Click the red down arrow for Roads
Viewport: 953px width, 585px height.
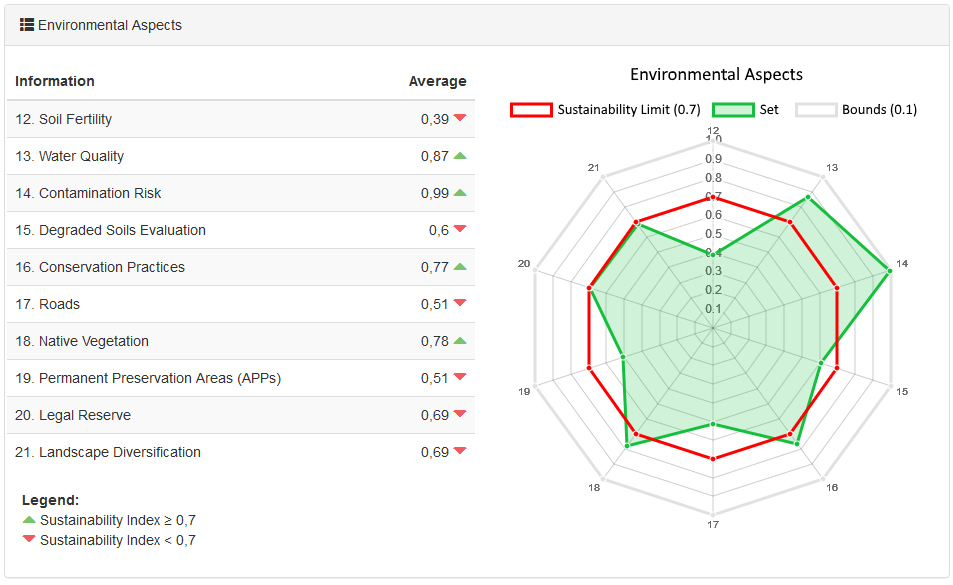click(x=460, y=303)
